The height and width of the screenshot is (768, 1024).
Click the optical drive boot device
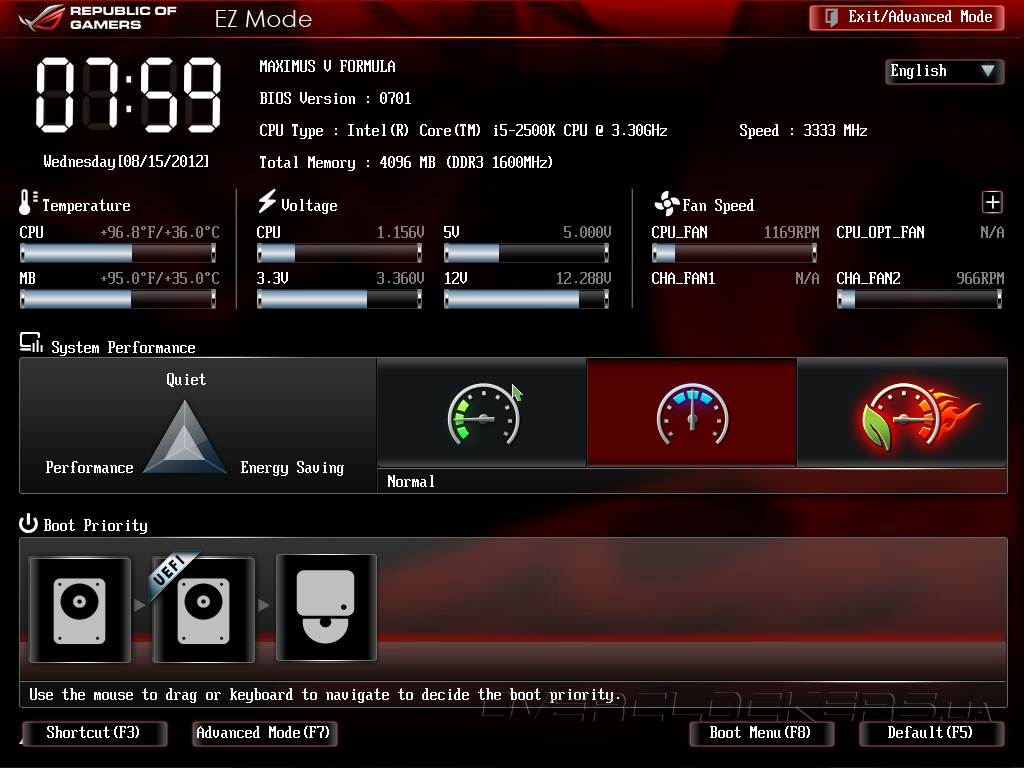pos(326,608)
